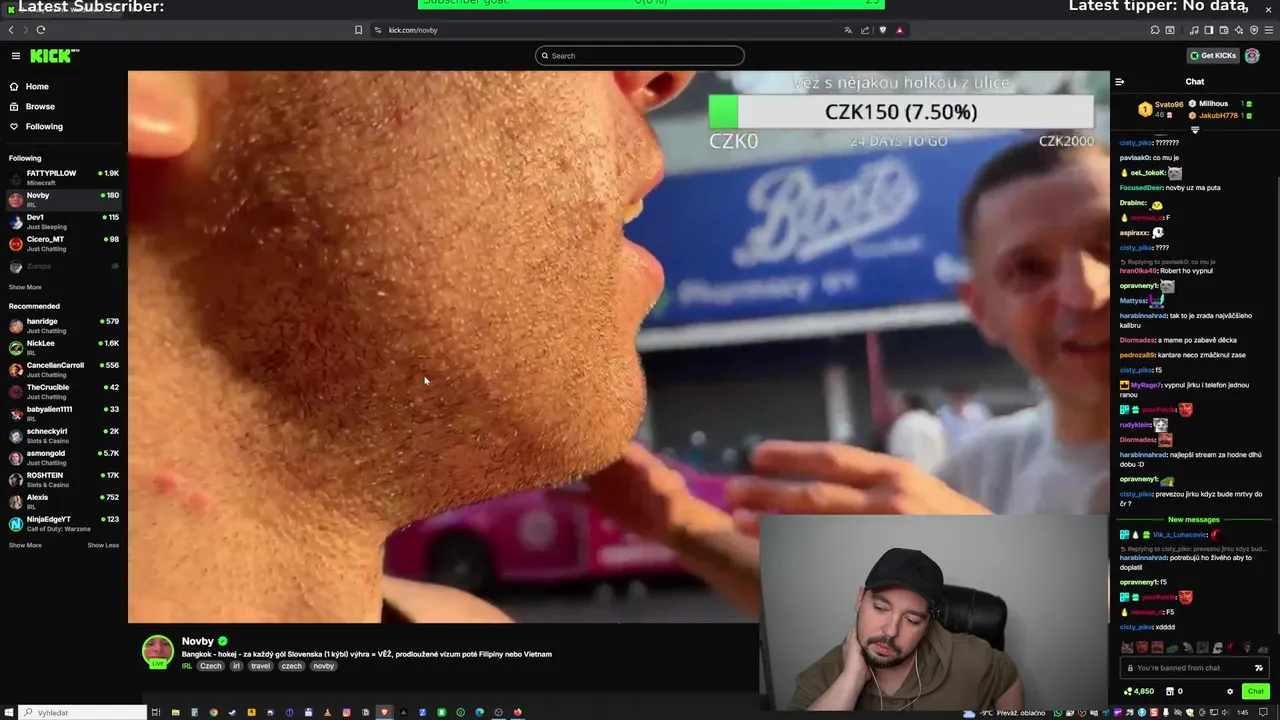Open top gifter Svato96 entry

[1160, 108]
